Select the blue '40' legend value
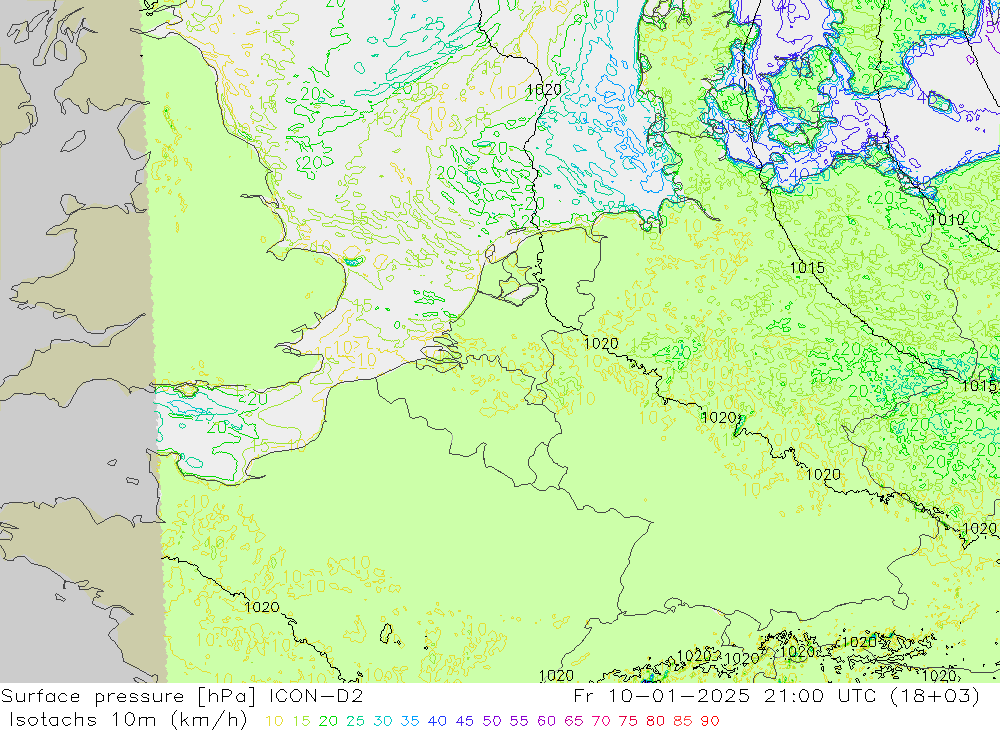Screen dimensions: 1000x733 [438, 721]
